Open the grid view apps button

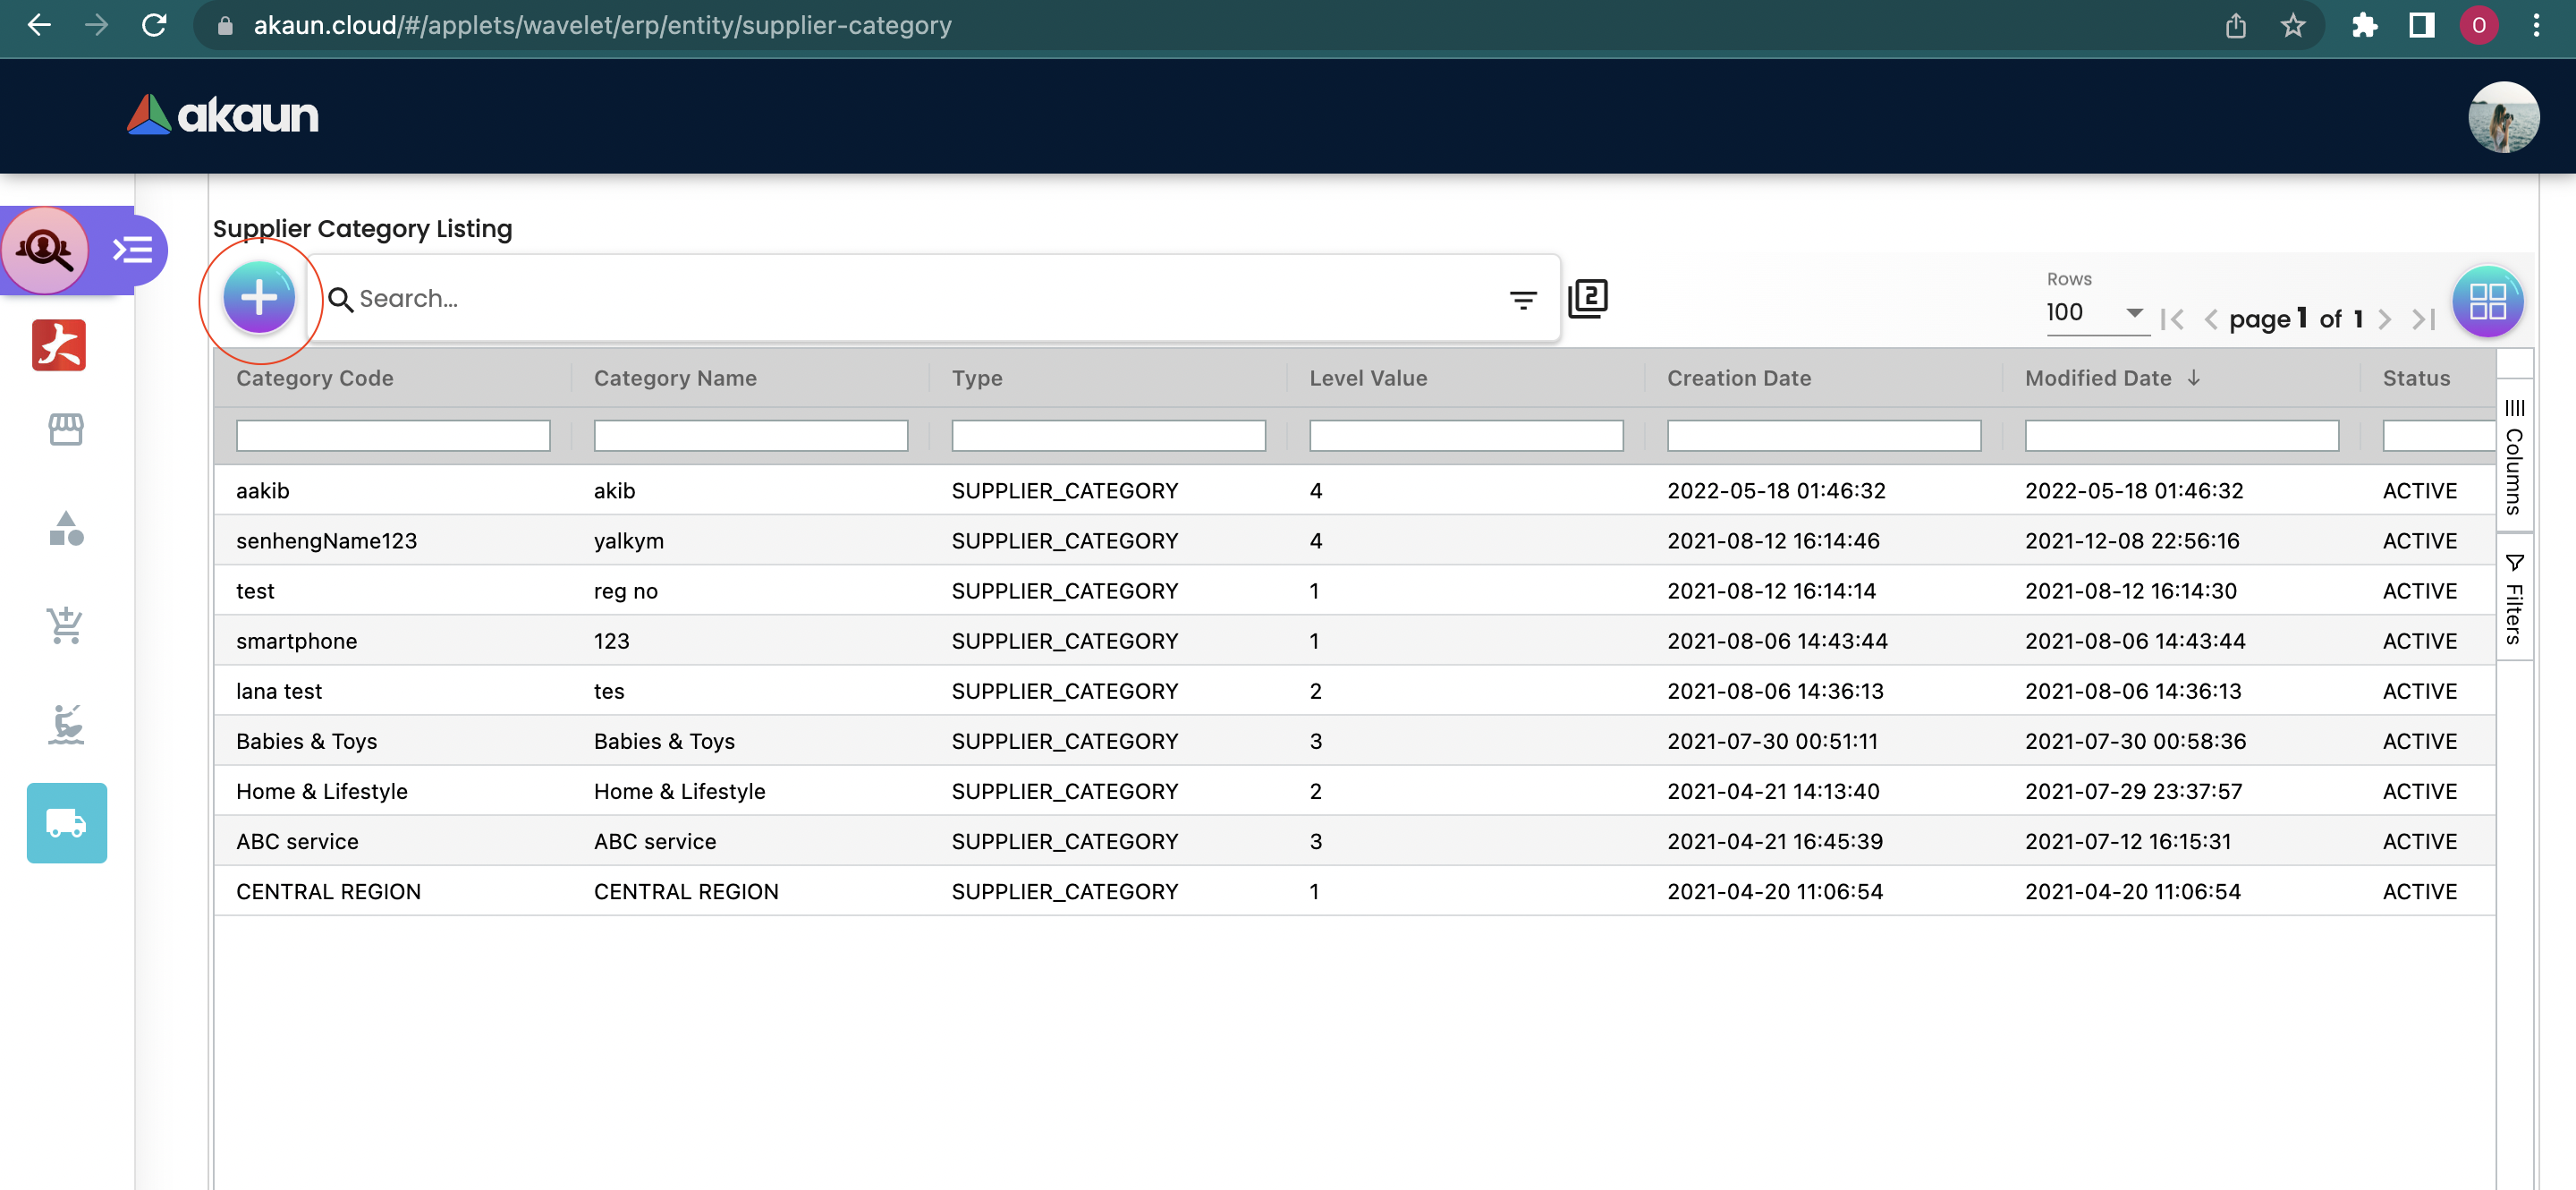click(x=2487, y=301)
